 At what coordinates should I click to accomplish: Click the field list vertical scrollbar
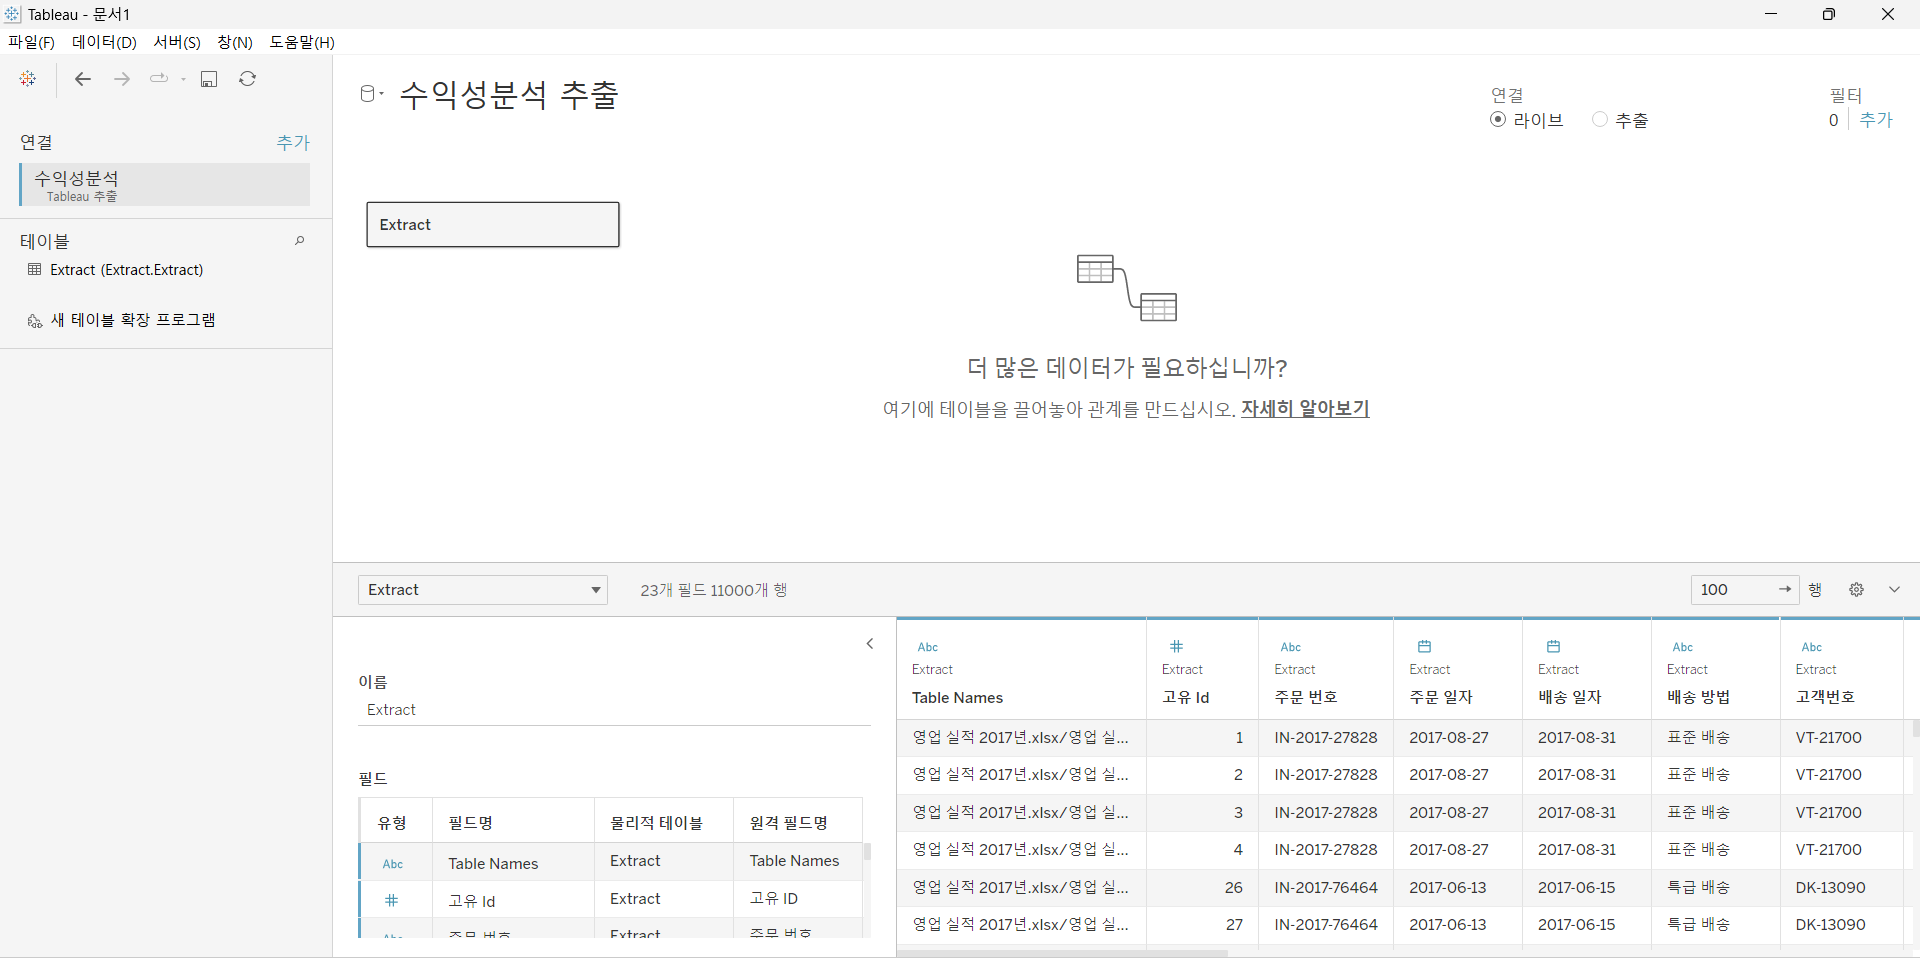(x=867, y=852)
